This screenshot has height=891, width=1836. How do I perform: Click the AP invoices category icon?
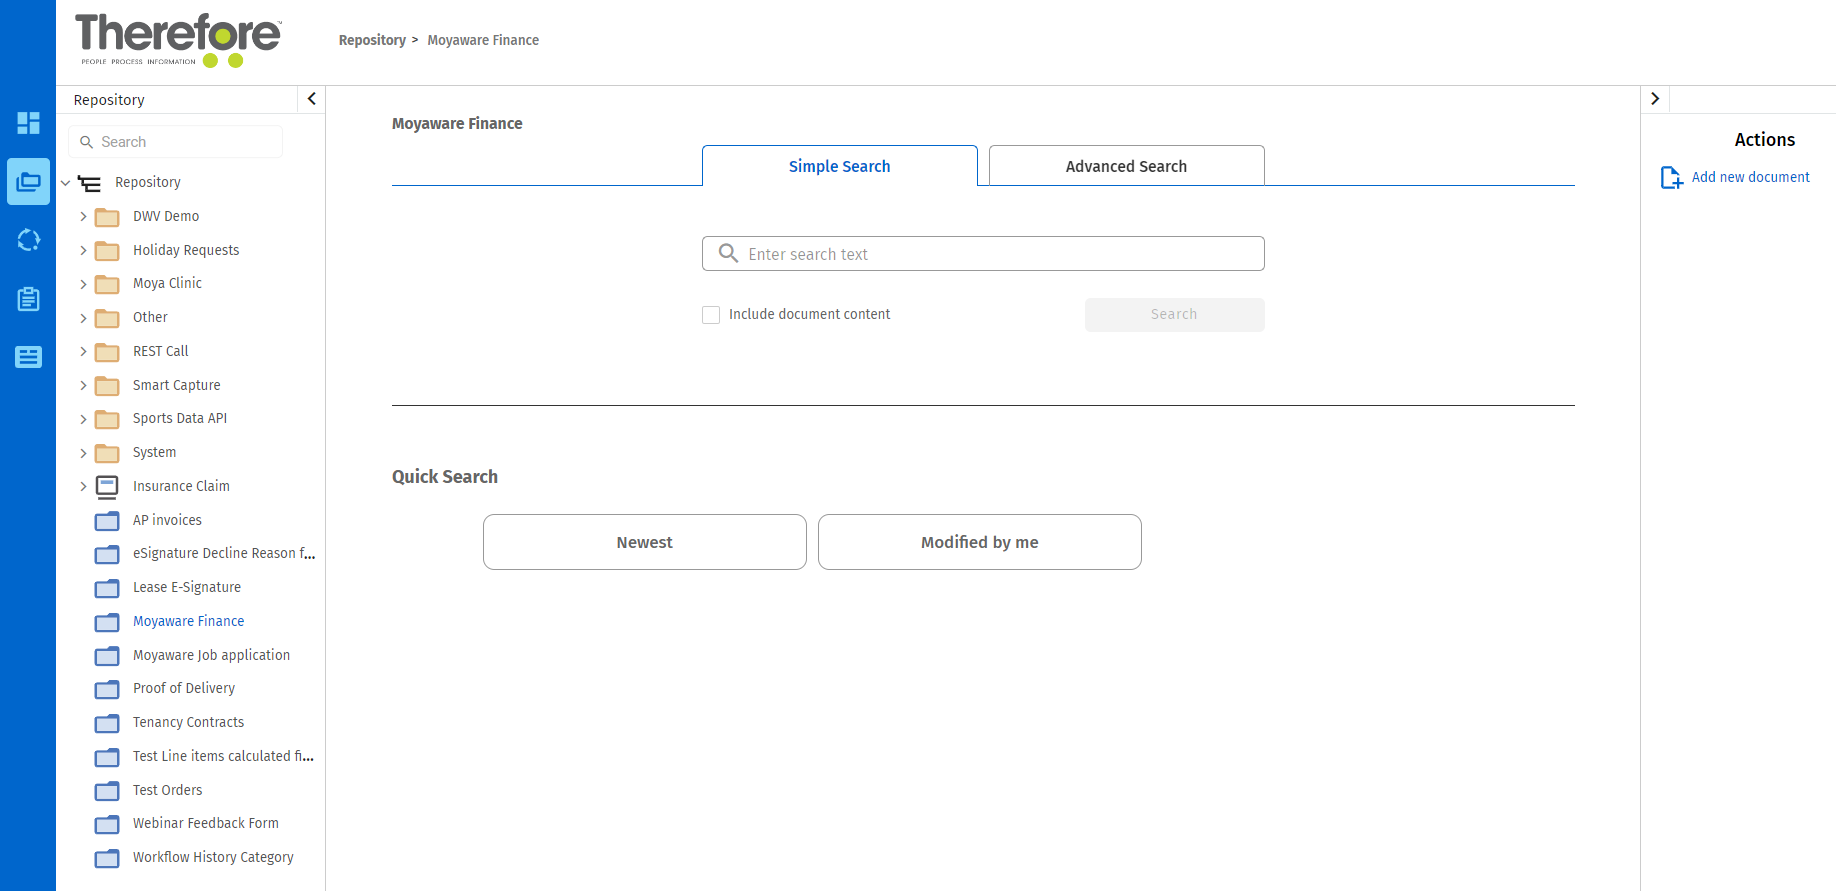(x=107, y=521)
